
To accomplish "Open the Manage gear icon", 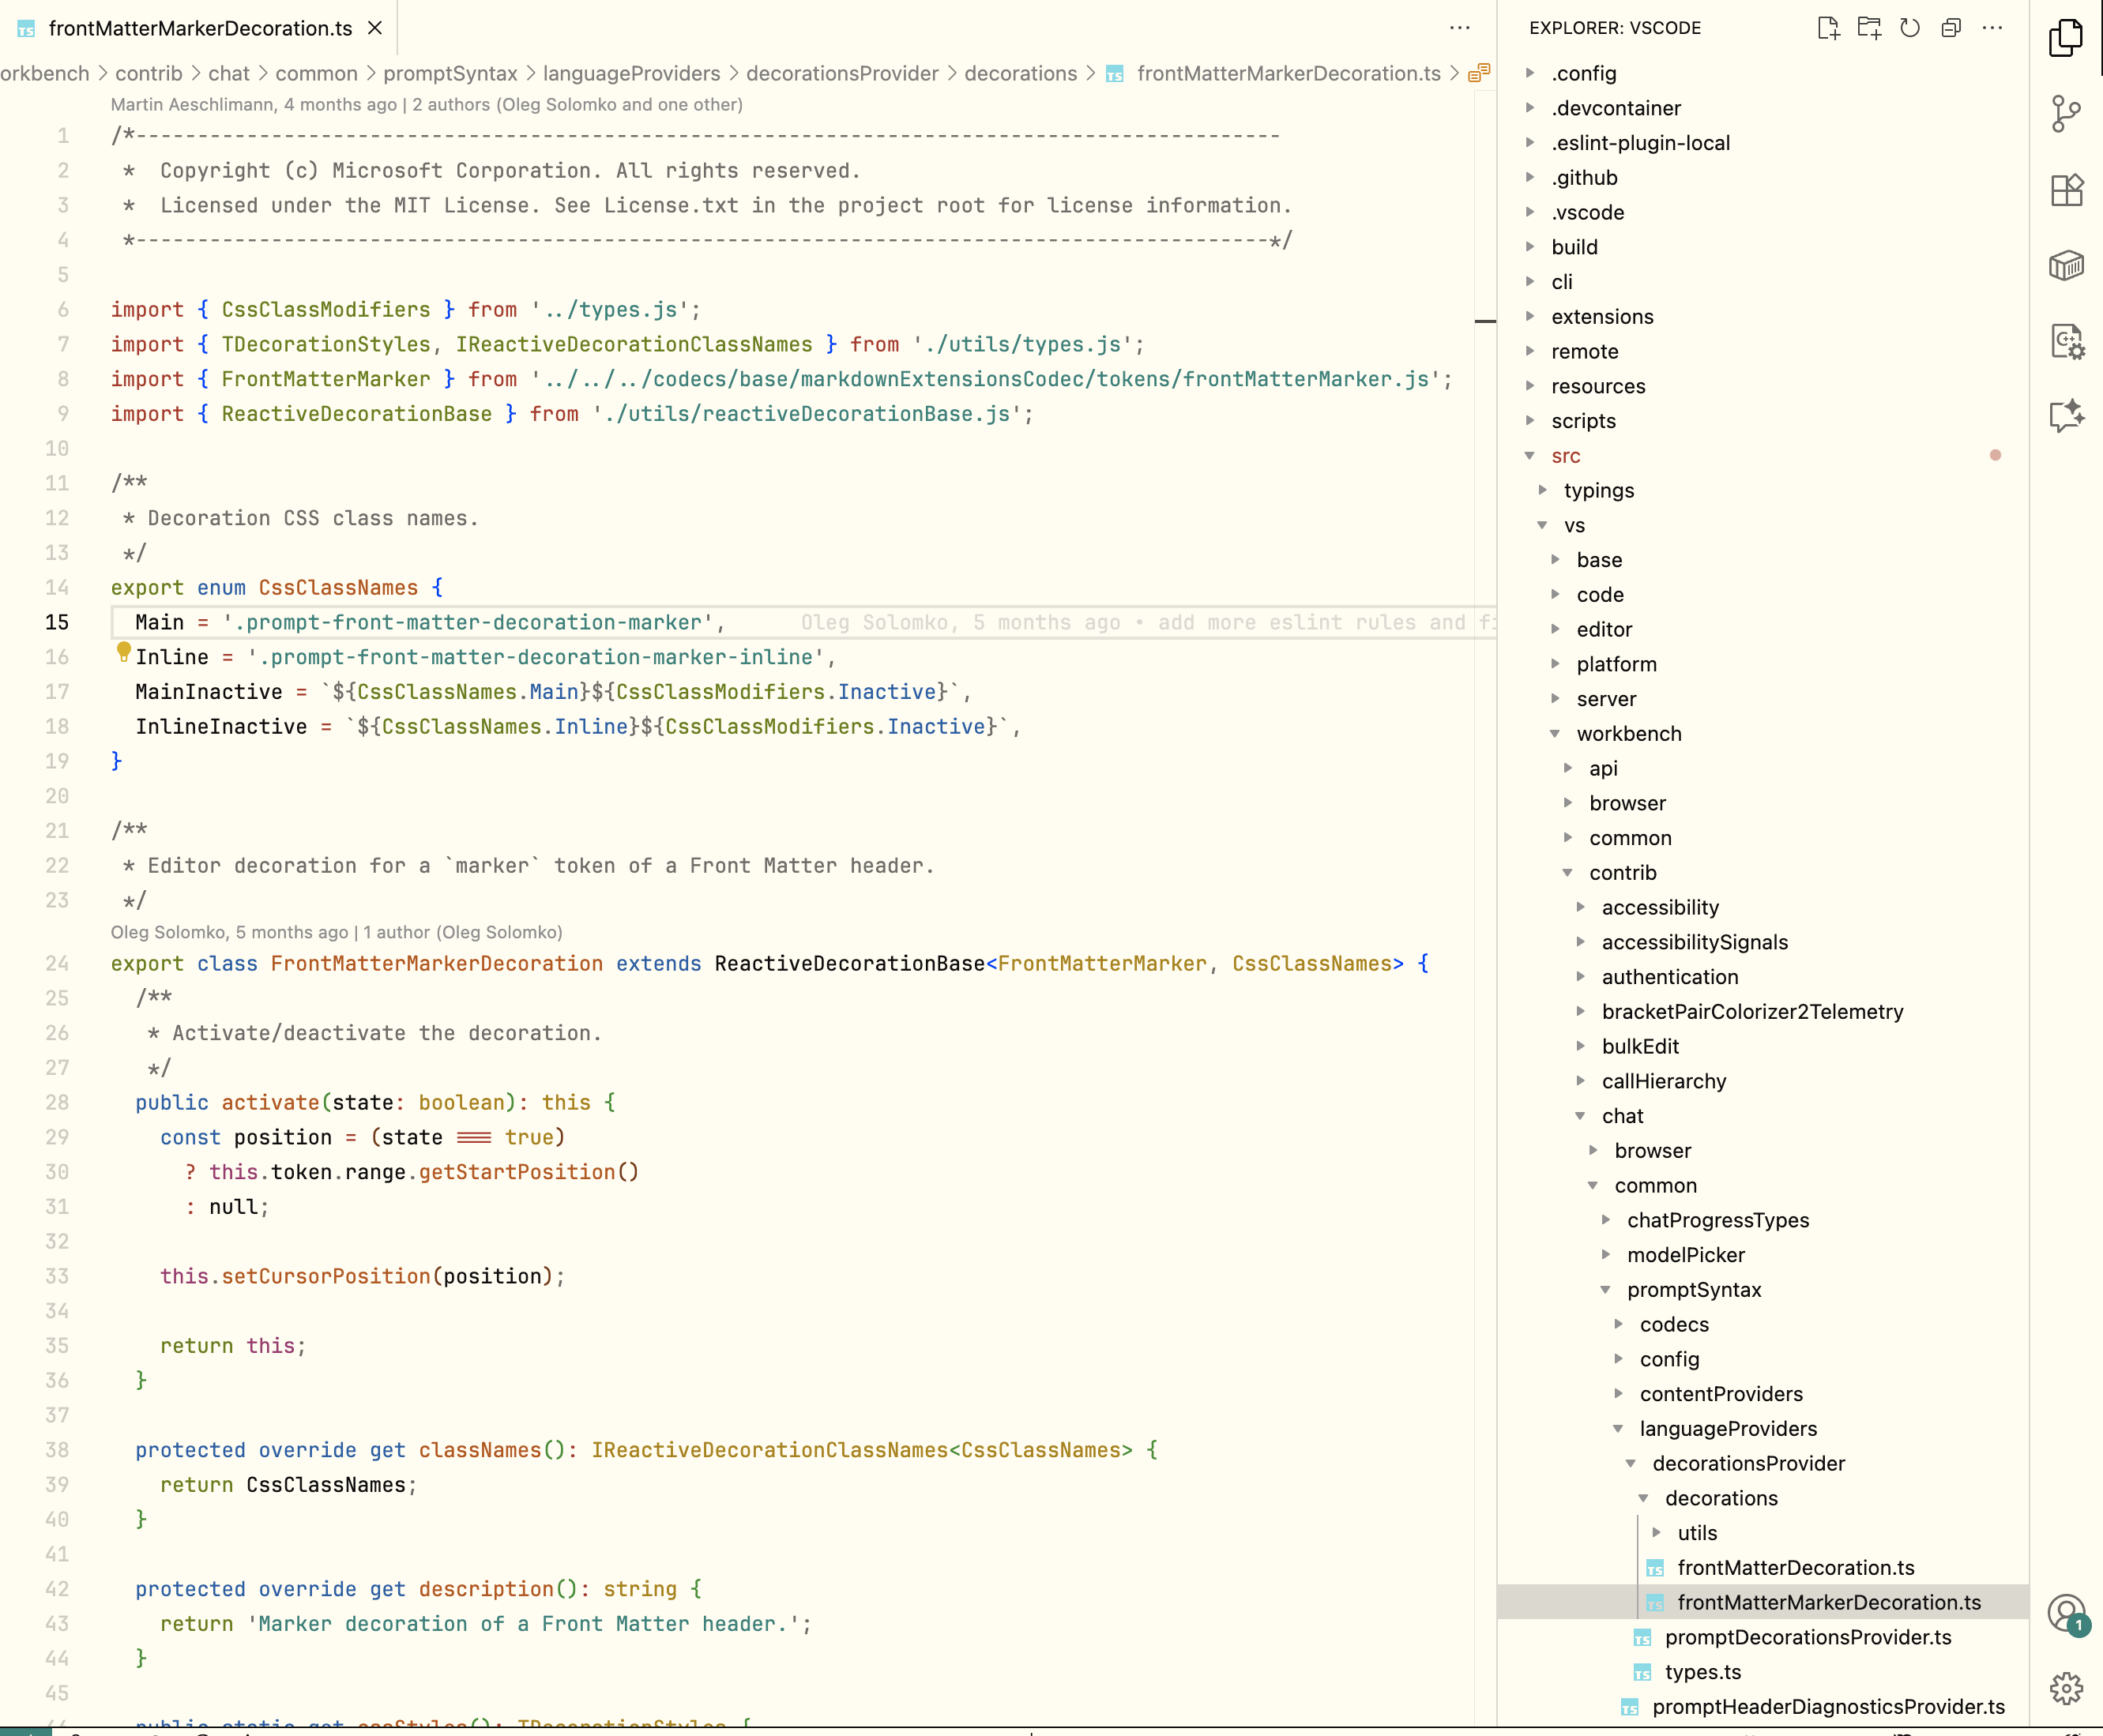I will pyautogui.click(x=2065, y=1688).
